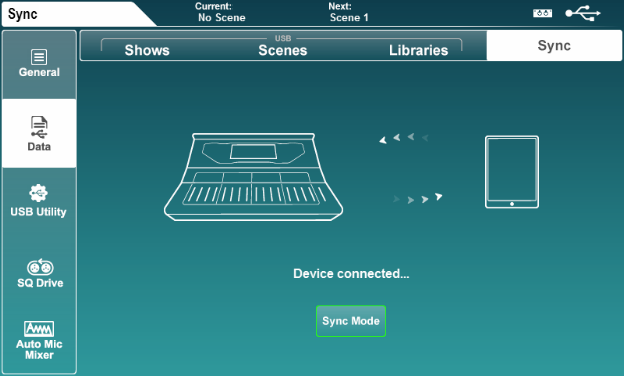Select the Sync tab

click(554, 46)
